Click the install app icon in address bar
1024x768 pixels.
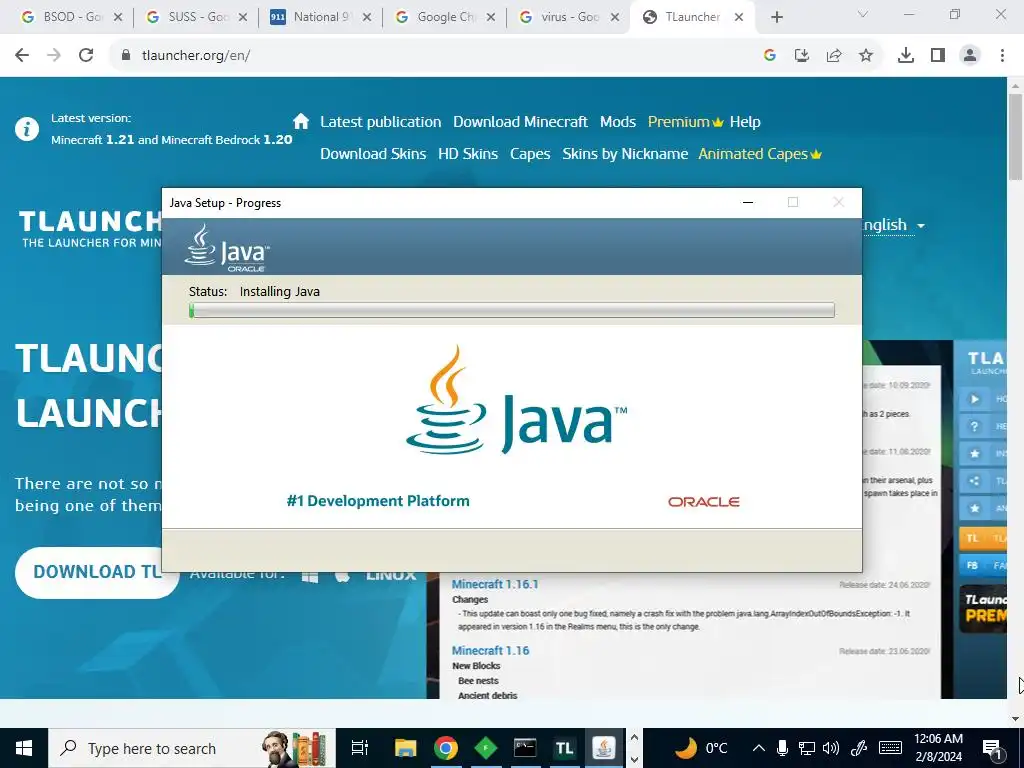click(x=802, y=56)
